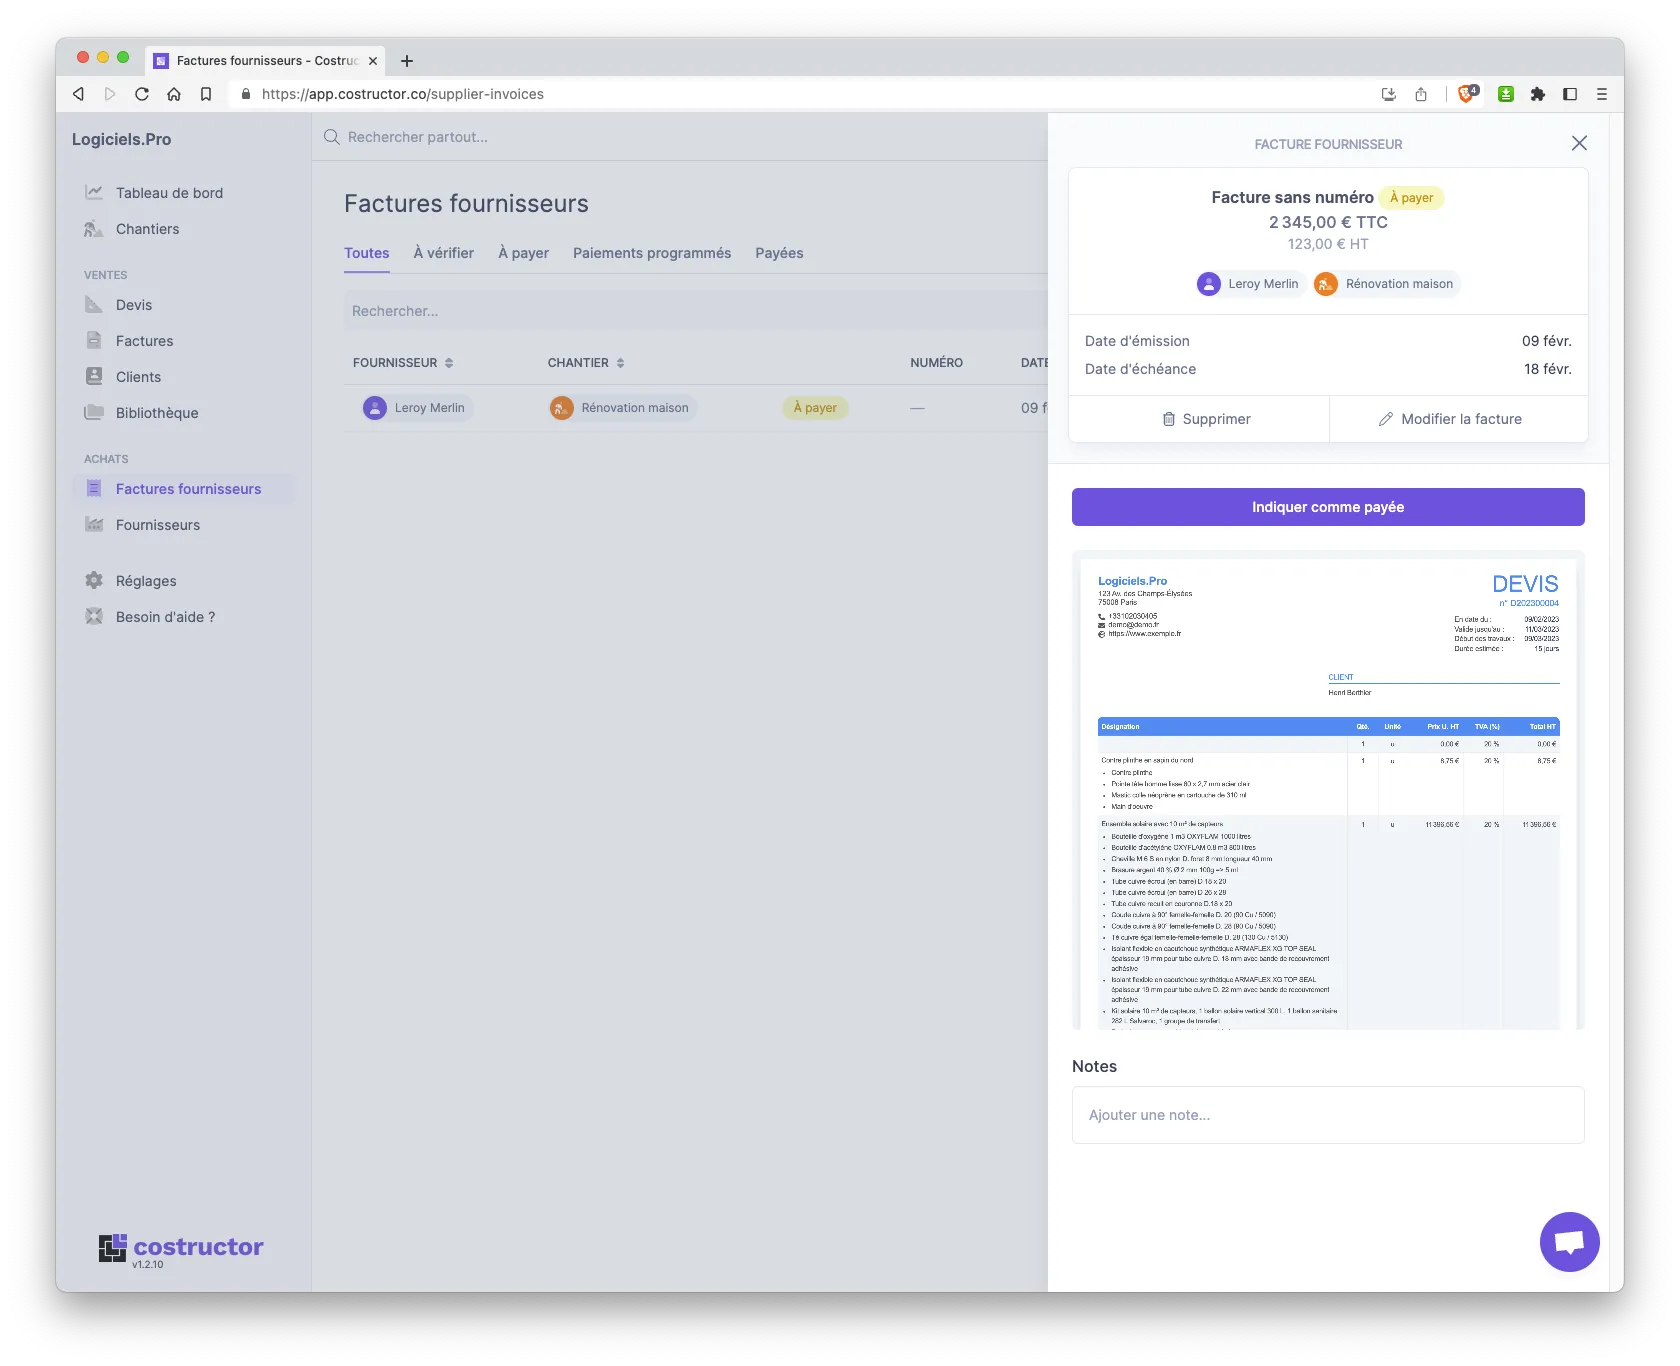Click the À payer status badge in panel
The width and height of the screenshot is (1680, 1366).
point(1411,198)
